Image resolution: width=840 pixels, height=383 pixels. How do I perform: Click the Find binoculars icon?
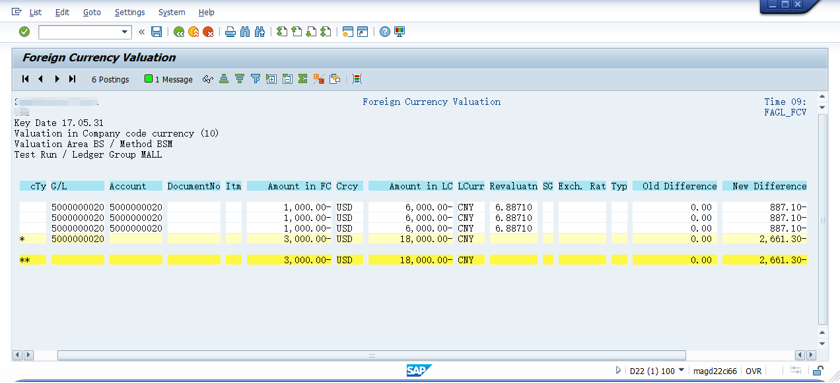pyautogui.click(x=245, y=32)
